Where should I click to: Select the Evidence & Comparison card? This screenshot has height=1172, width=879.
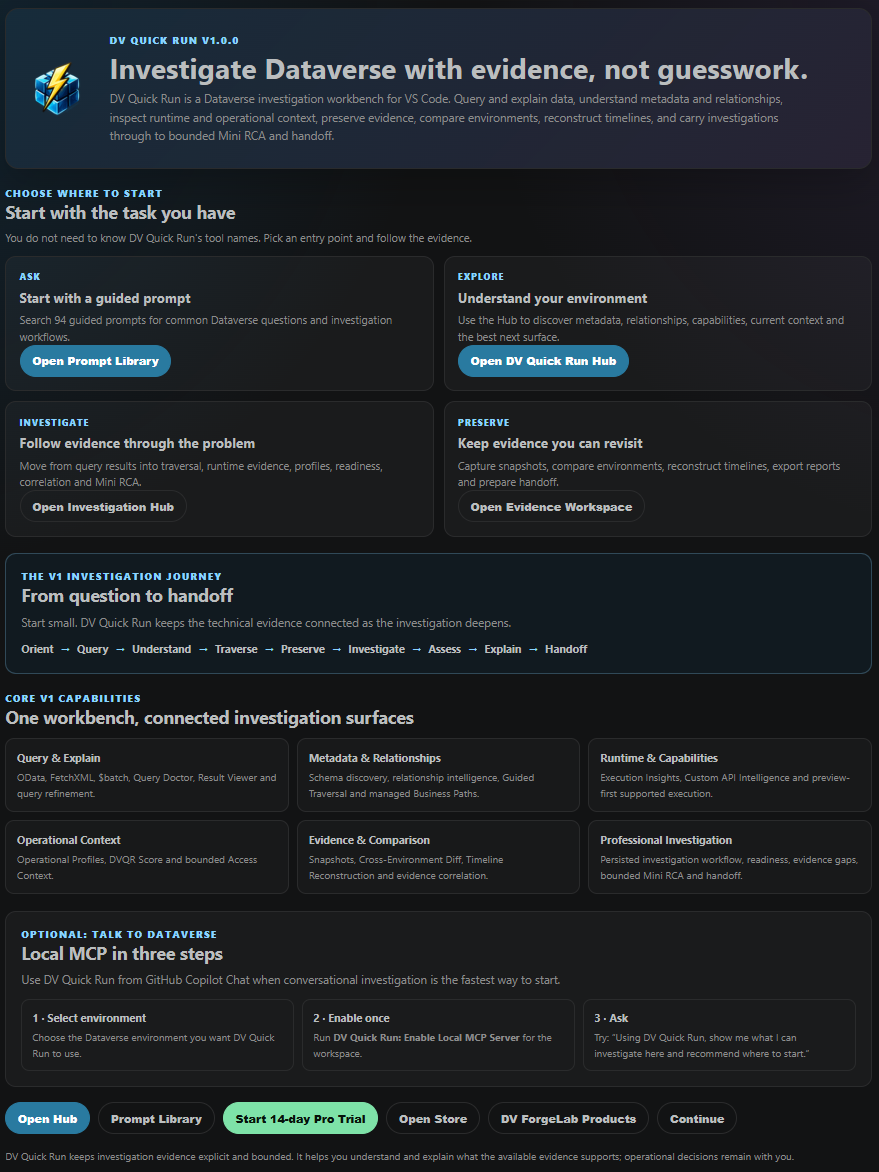438,857
